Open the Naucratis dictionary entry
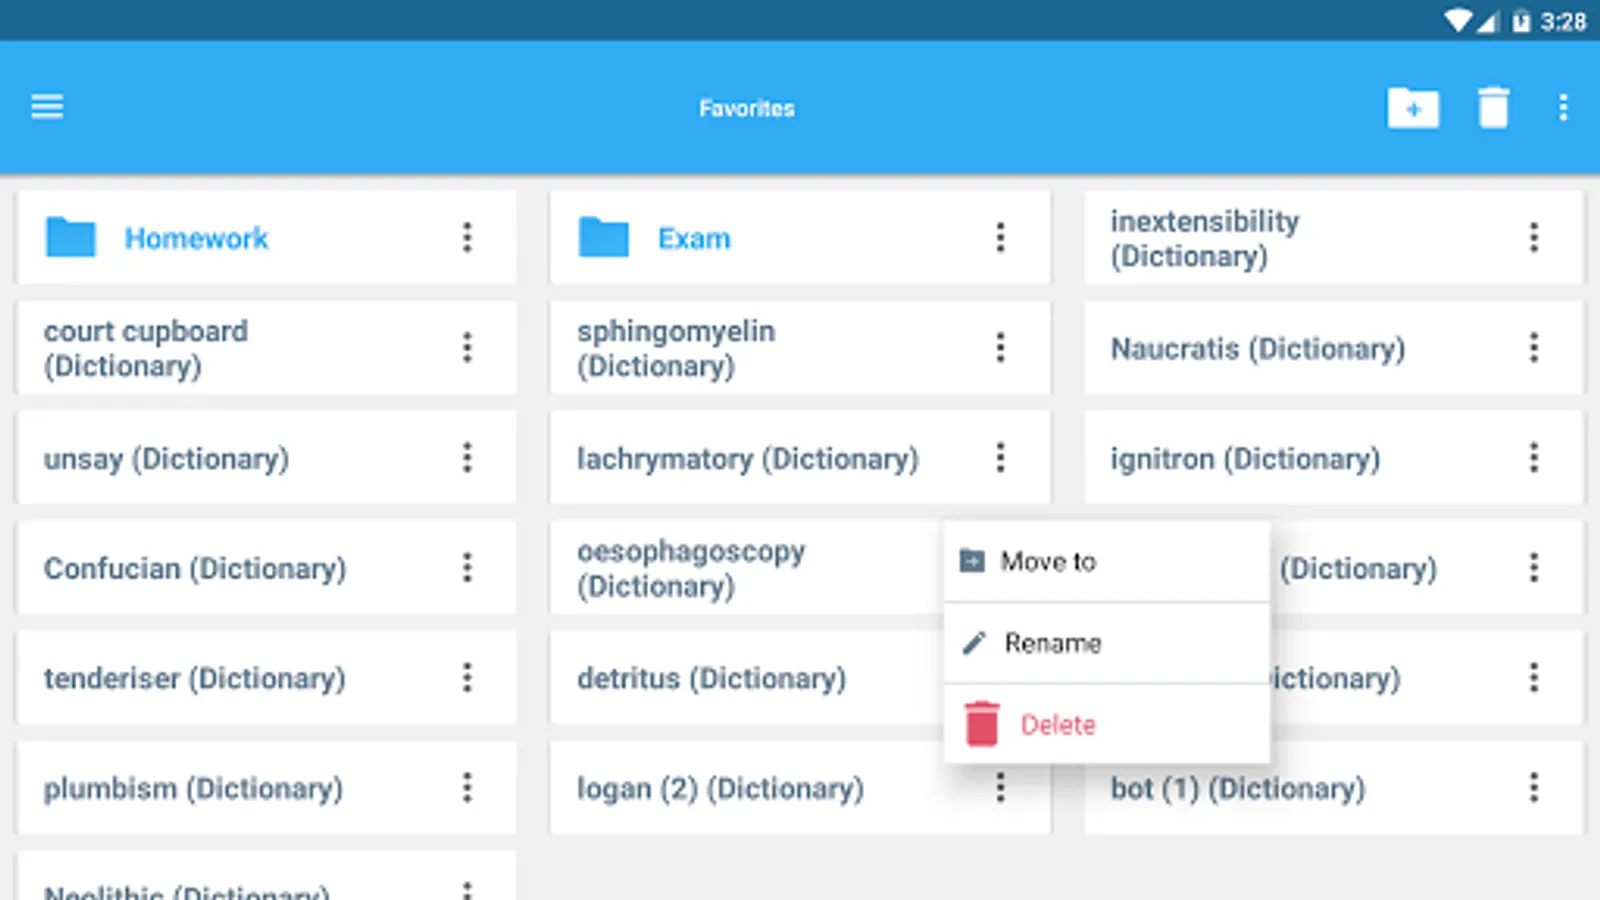The height and width of the screenshot is (900, 1600). pos(1257,349)
